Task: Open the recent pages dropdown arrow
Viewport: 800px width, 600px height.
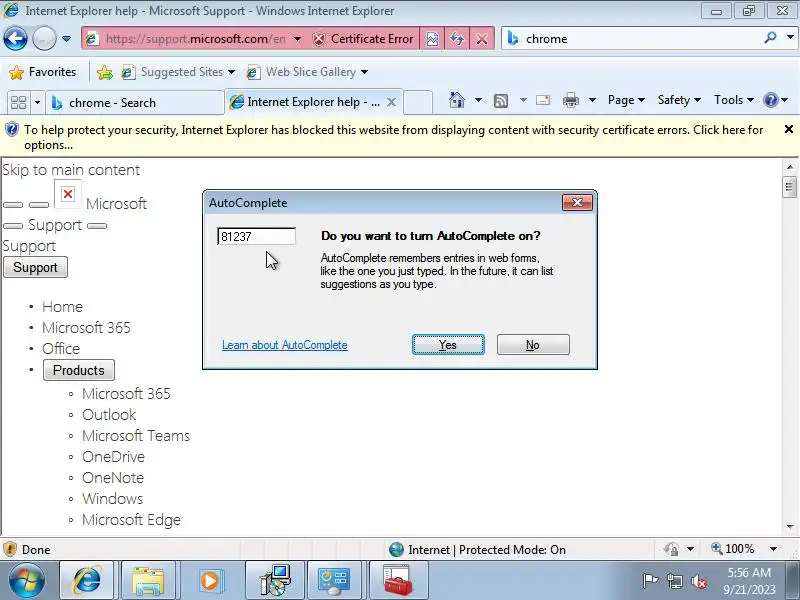Action: coord(66,39)
